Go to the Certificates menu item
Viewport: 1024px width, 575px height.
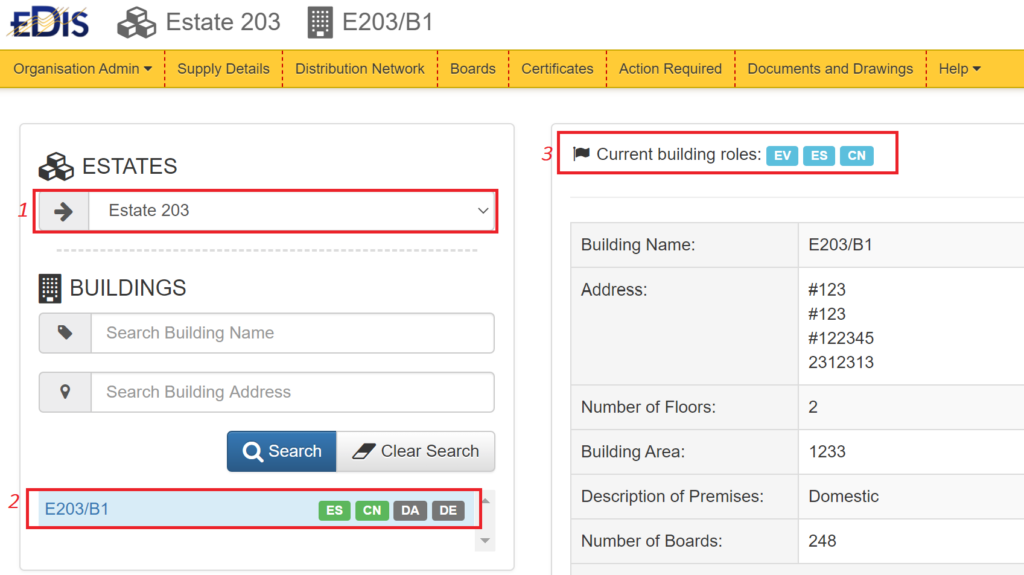pos(557,69)
